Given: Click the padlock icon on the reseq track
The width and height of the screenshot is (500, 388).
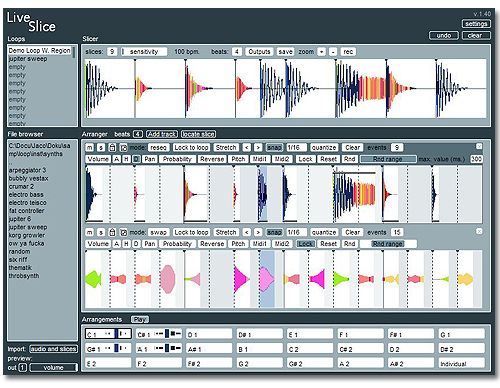Looking at the screenshot, I should click(112, 148).
